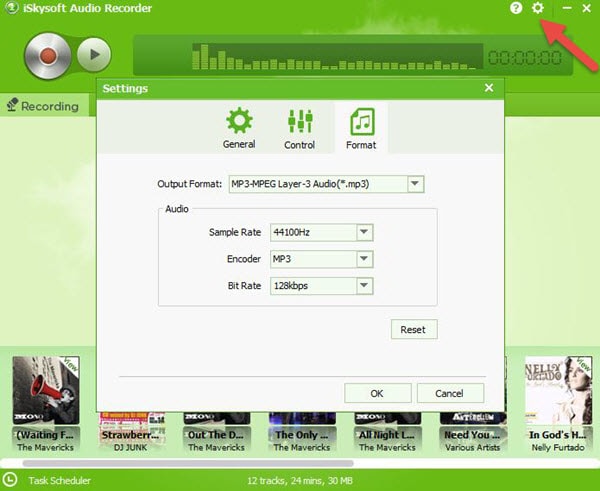Screen dimensions: 600x491
Task: Cancel the Settings dialog
Action: pos(450,393)
